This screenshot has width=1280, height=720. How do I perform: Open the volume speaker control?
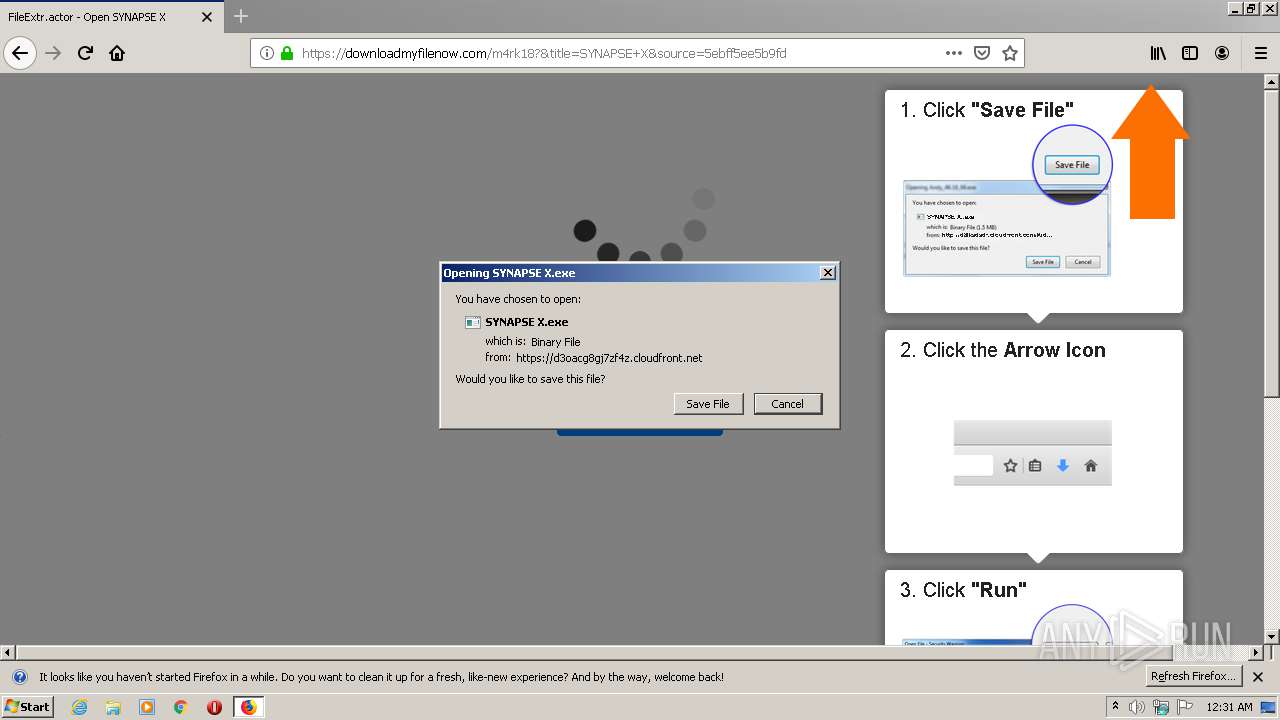click(1137, 707)
